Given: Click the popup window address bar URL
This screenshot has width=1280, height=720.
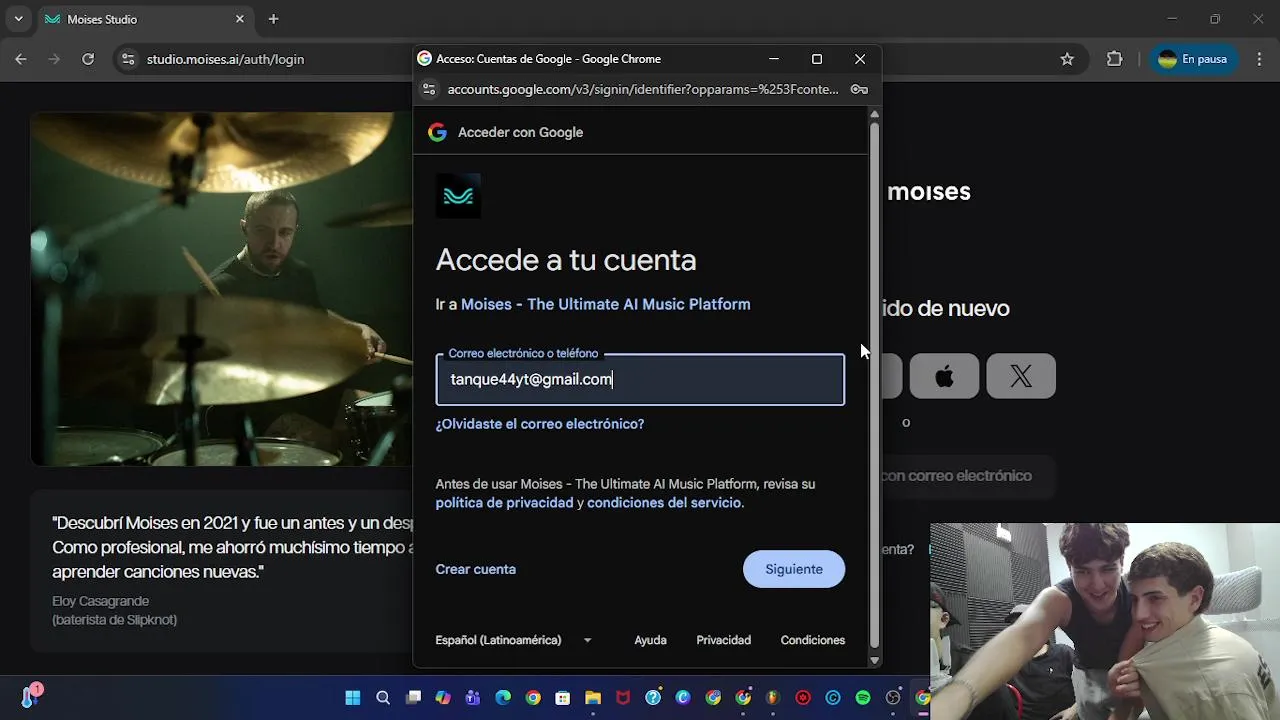Looking at the screenshot, I should click(x=643, y=89).
